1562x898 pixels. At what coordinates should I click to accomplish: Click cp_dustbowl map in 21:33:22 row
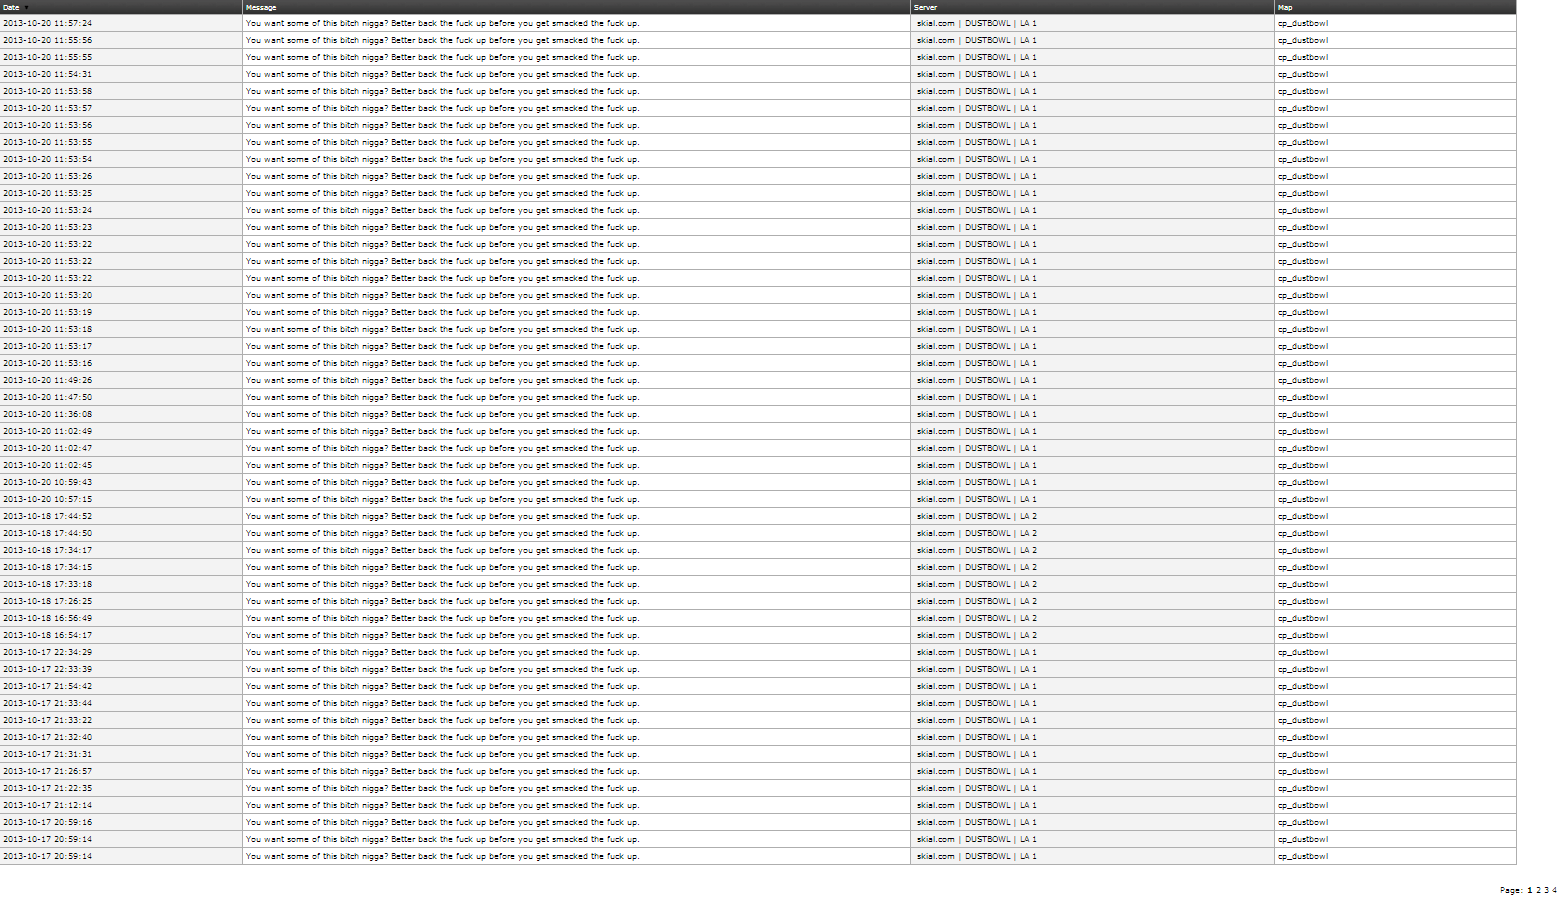click(1303, 720)
